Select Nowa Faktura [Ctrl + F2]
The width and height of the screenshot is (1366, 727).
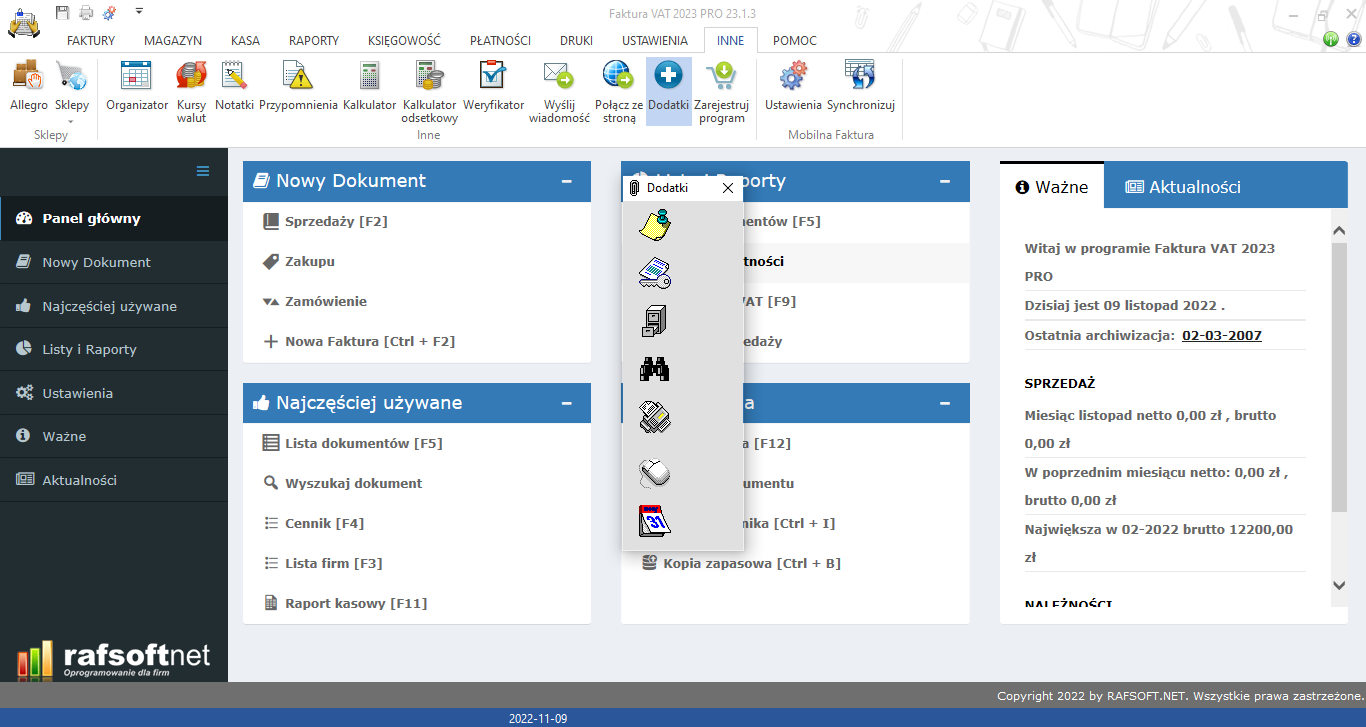(369, 341)
